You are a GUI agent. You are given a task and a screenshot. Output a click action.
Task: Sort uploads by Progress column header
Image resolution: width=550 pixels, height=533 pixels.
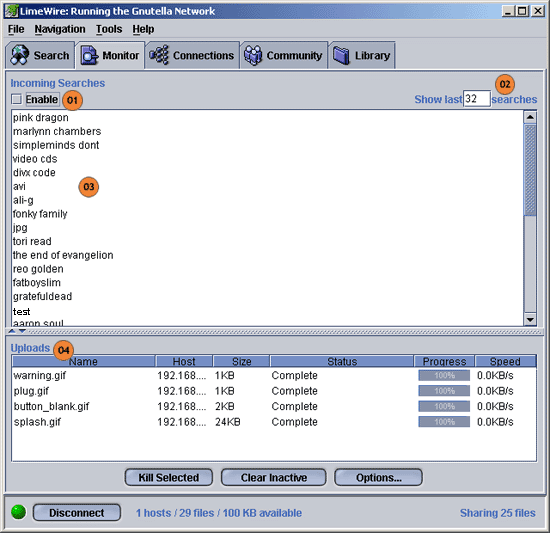pyautogui.click(x=444, y=361)
